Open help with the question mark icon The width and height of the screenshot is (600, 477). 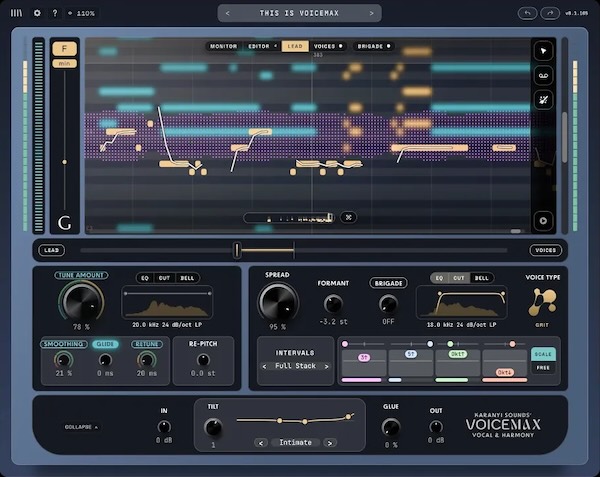pos(55,13)
